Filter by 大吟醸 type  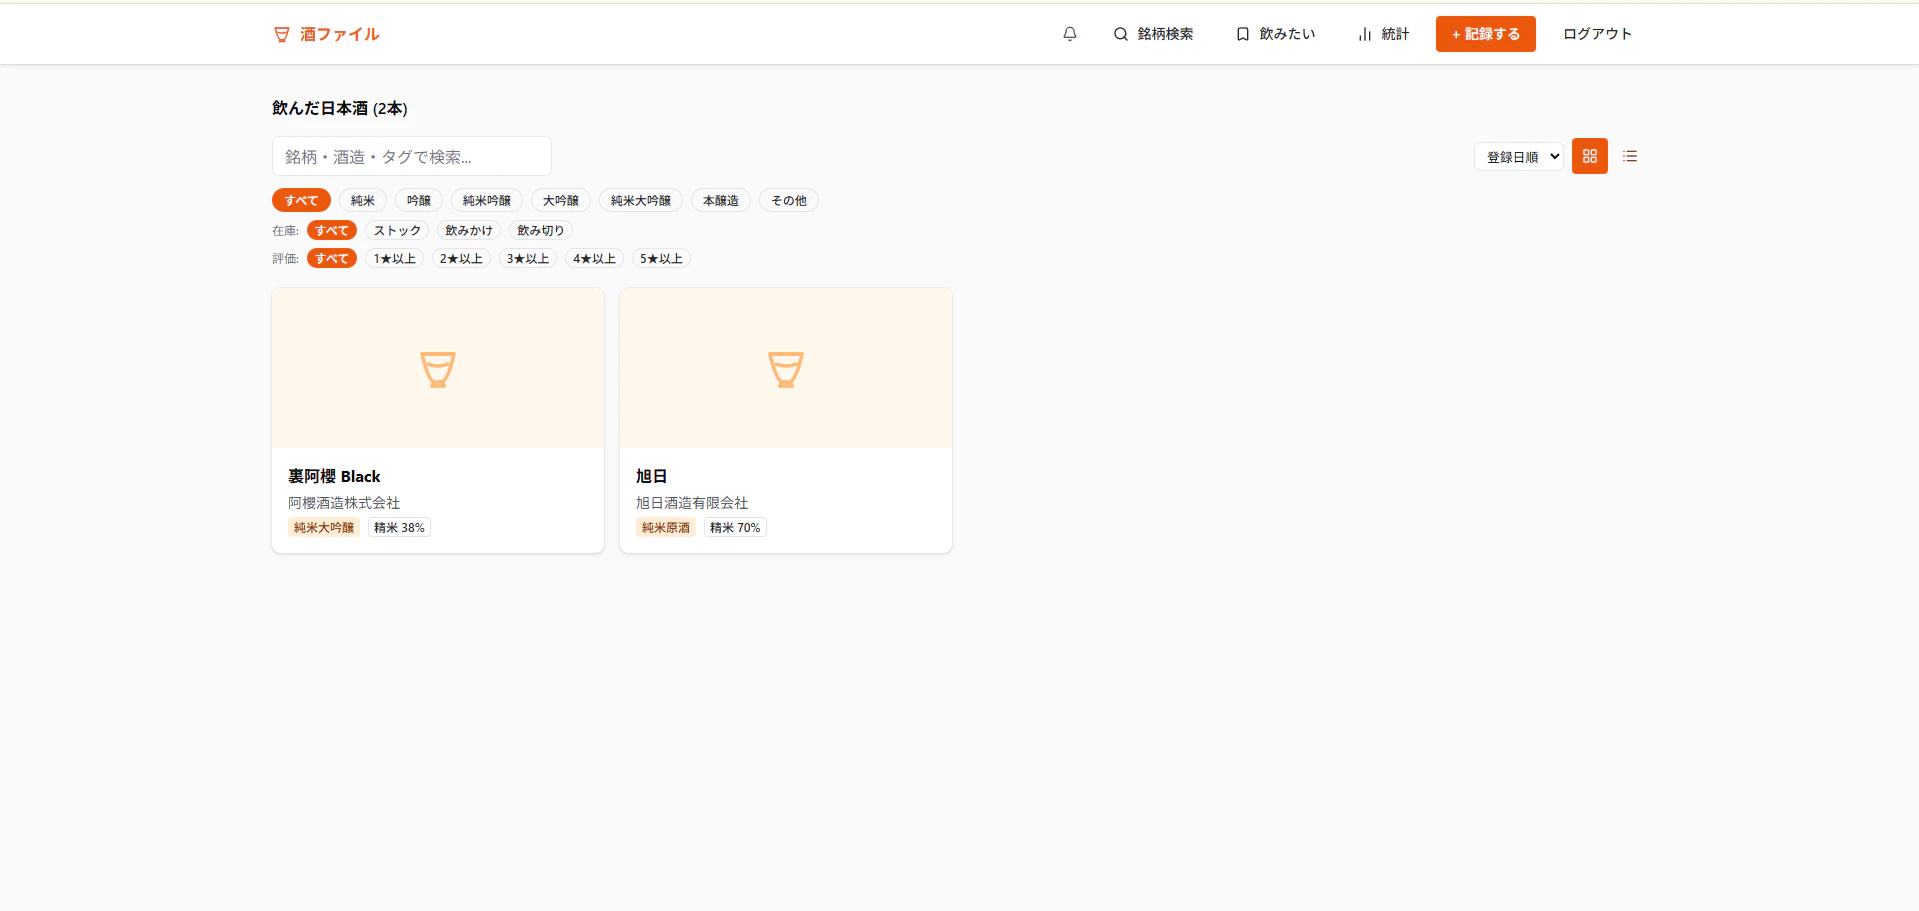click(x=561, y=200)
